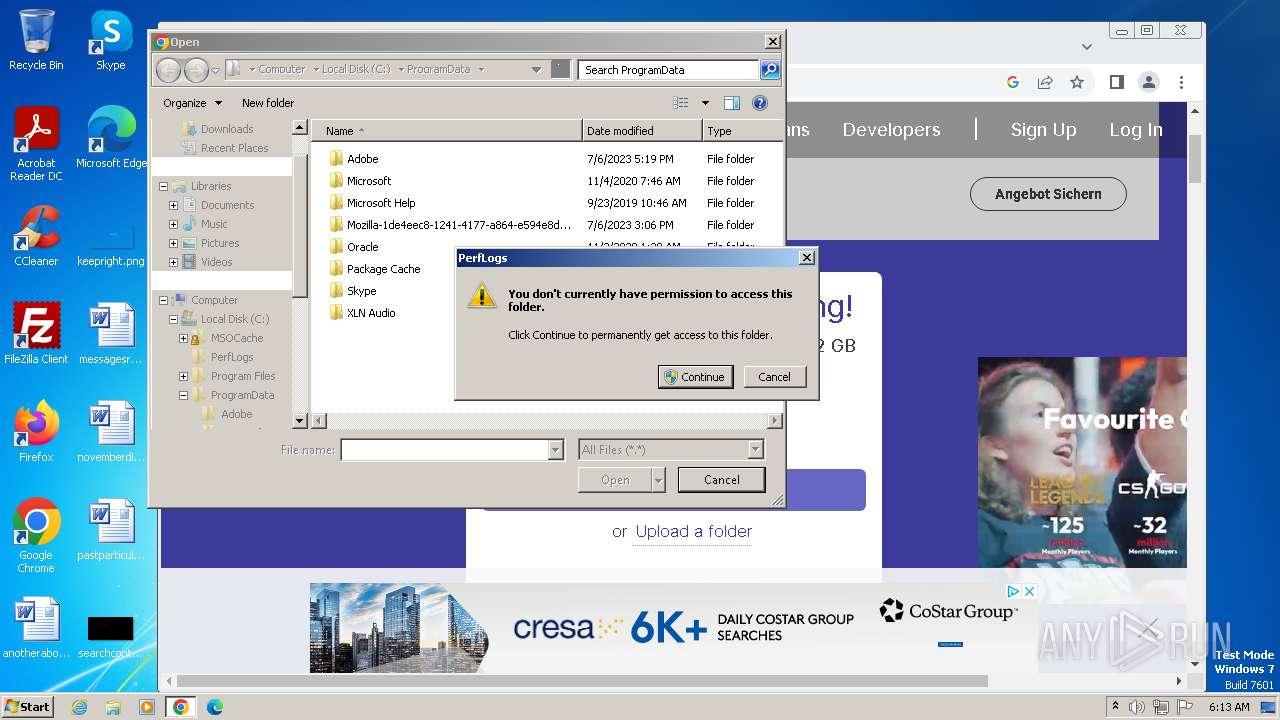Open Microsoft Edge desktop shortcut
Screen dimensions: 1280x720
111,138
